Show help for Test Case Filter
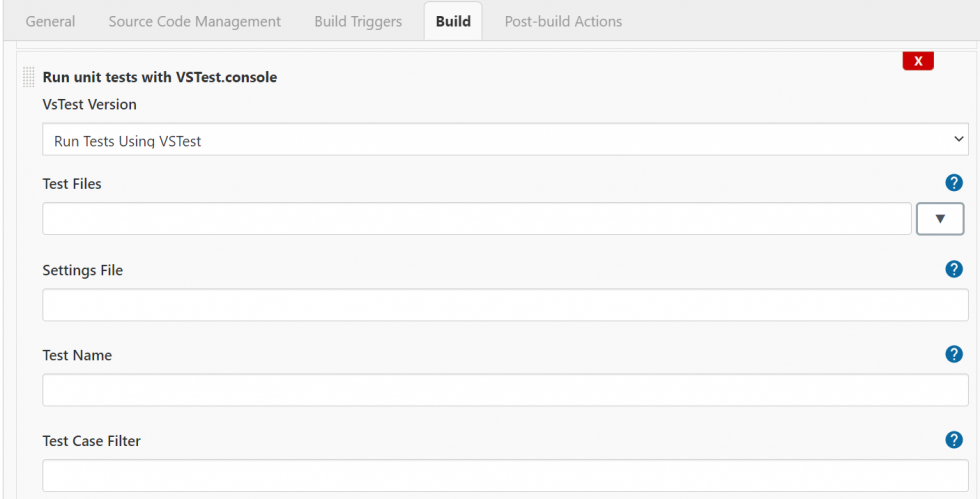This screenshot has width=980, height=499. (954, 440)
